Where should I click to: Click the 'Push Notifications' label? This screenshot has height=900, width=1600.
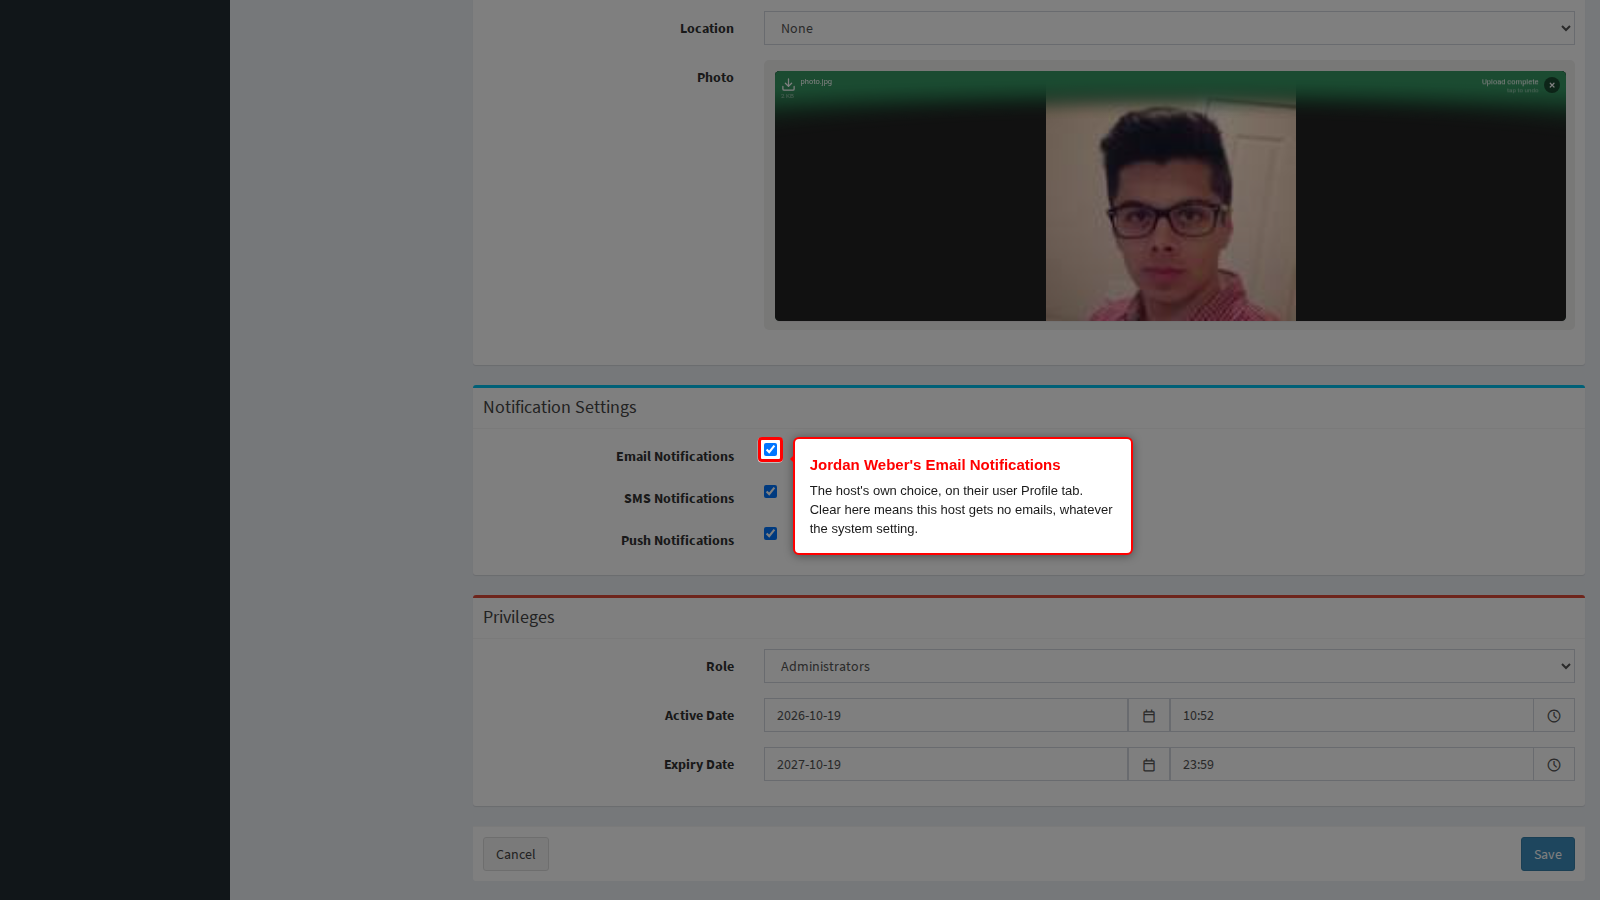click(x=677, y=540)
